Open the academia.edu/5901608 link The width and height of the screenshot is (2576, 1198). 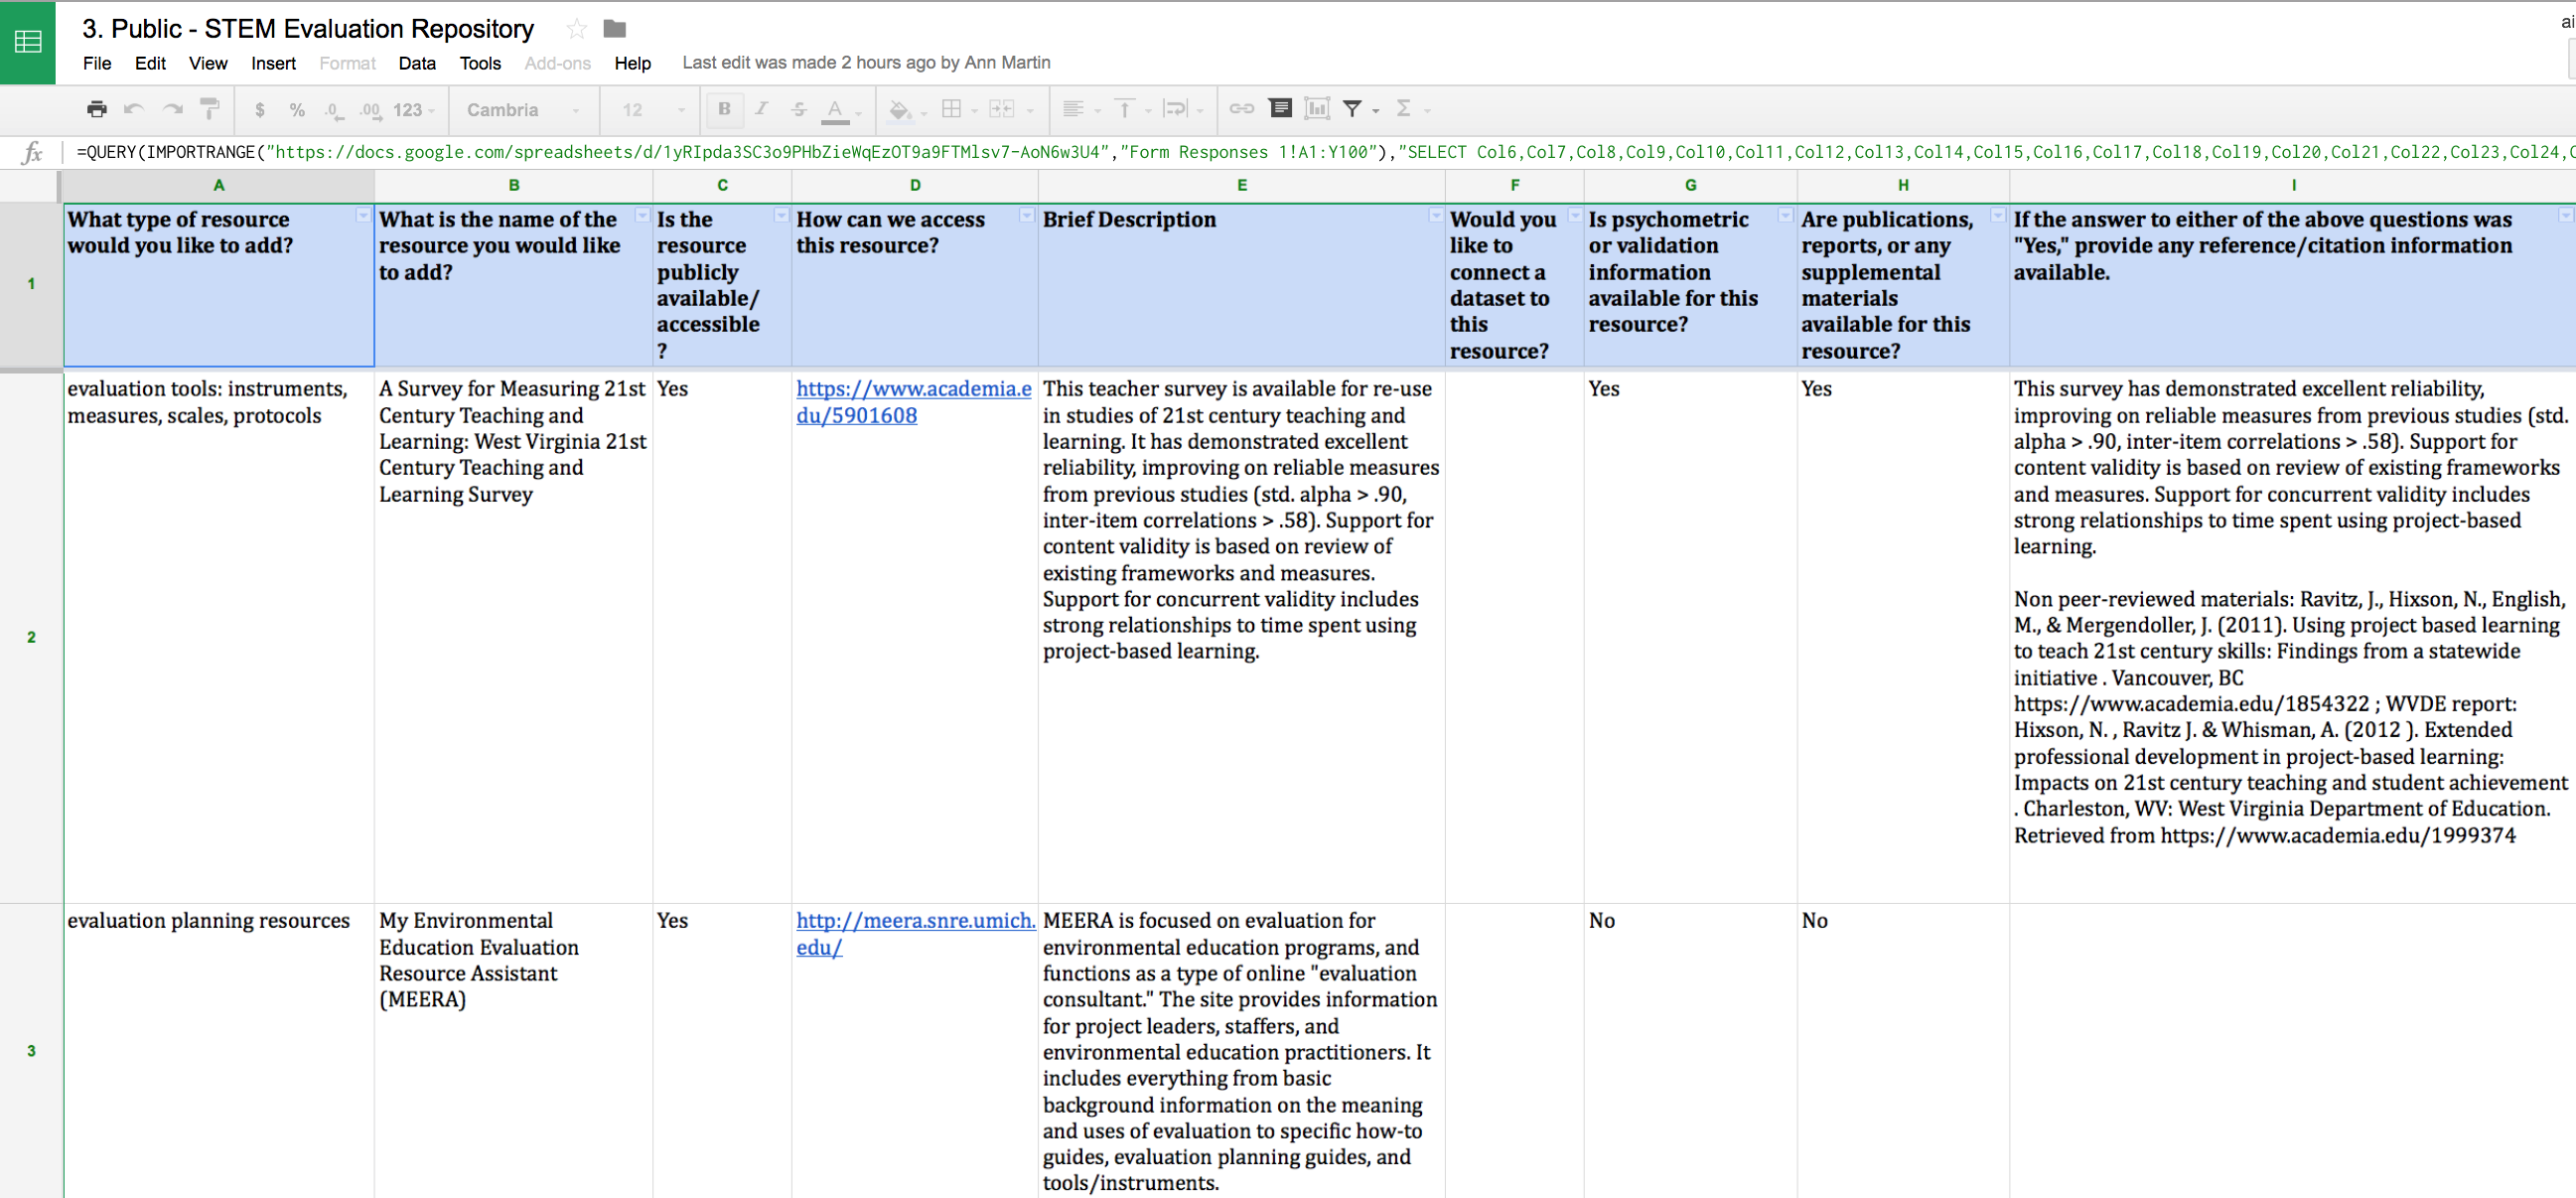pyautogui.click(x=913, y=402)
